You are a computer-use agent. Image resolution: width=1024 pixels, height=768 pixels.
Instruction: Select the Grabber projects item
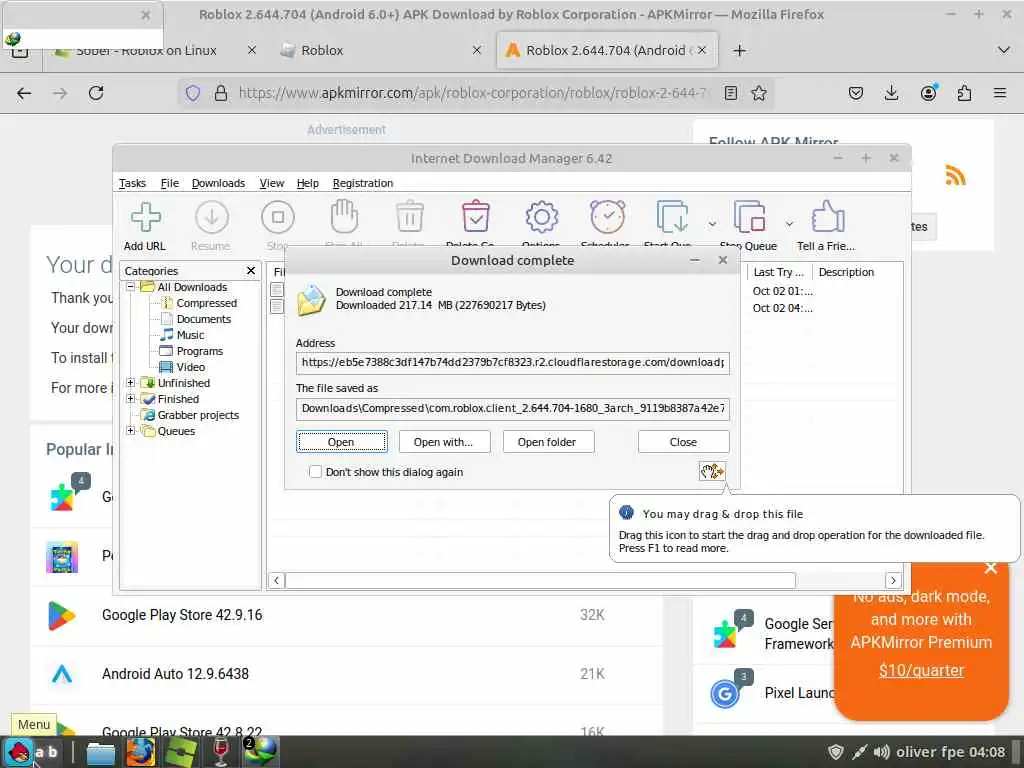pos(198,415)
